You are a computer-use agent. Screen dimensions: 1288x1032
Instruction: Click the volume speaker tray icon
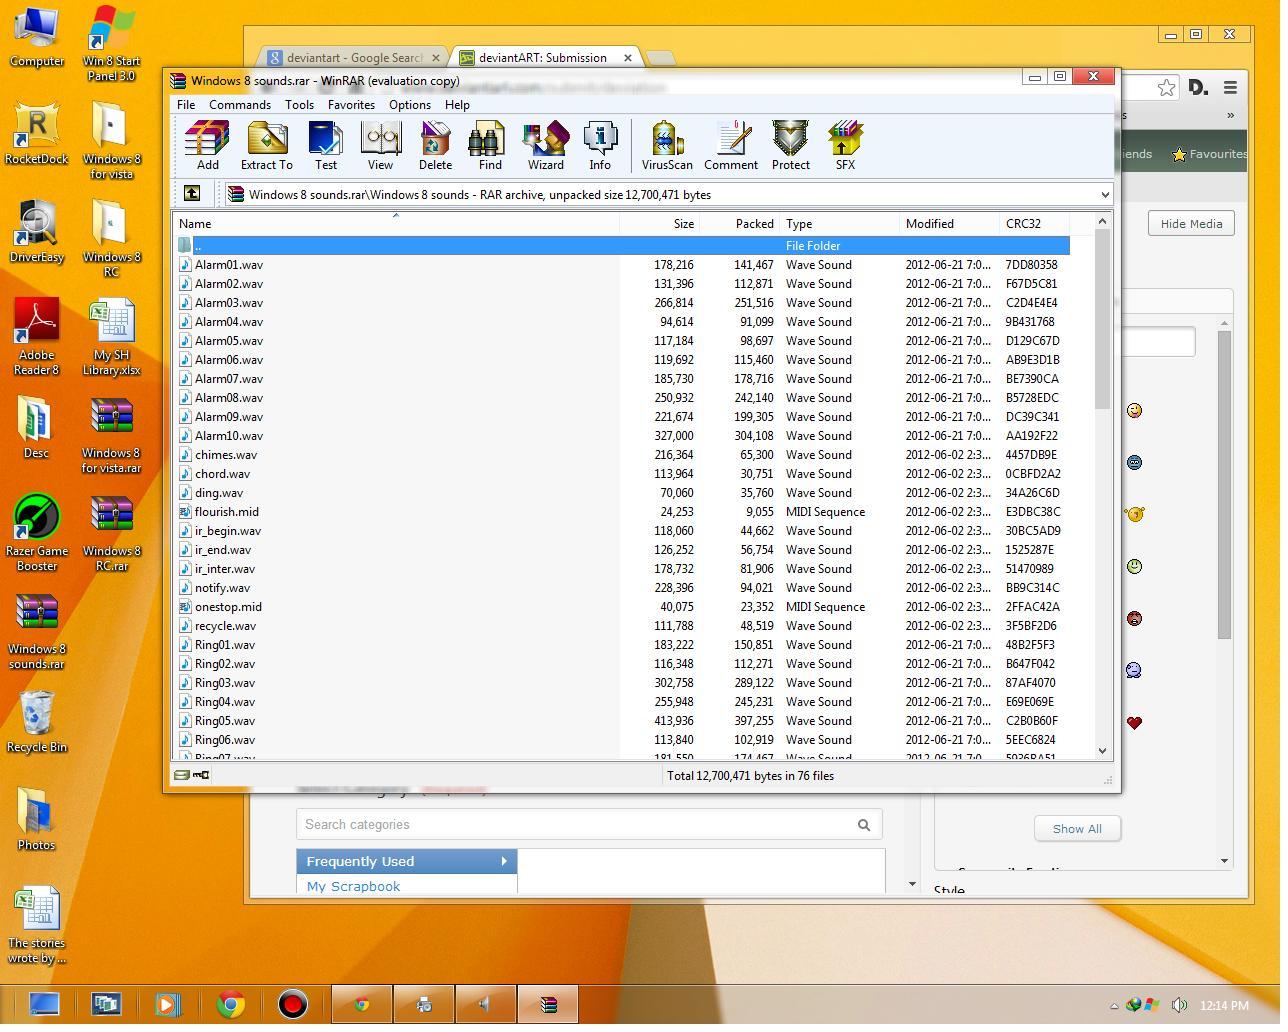[1179, 1005]
